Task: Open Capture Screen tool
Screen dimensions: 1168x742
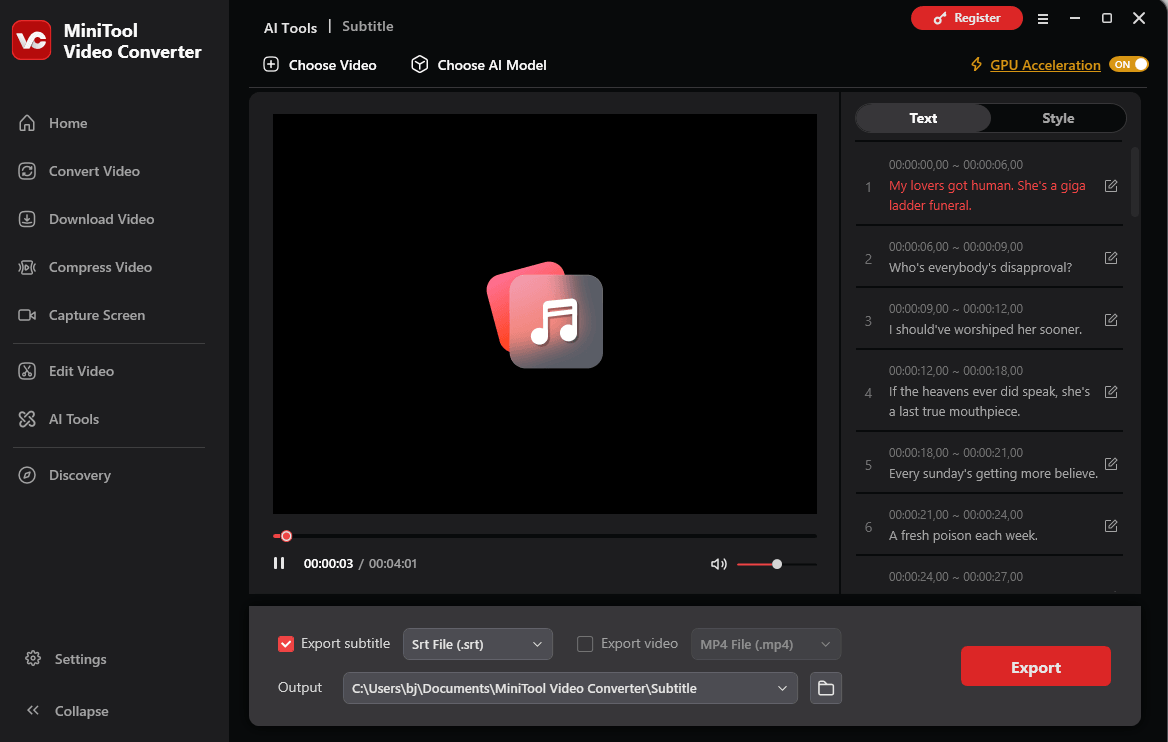Action: coord(81,315)
